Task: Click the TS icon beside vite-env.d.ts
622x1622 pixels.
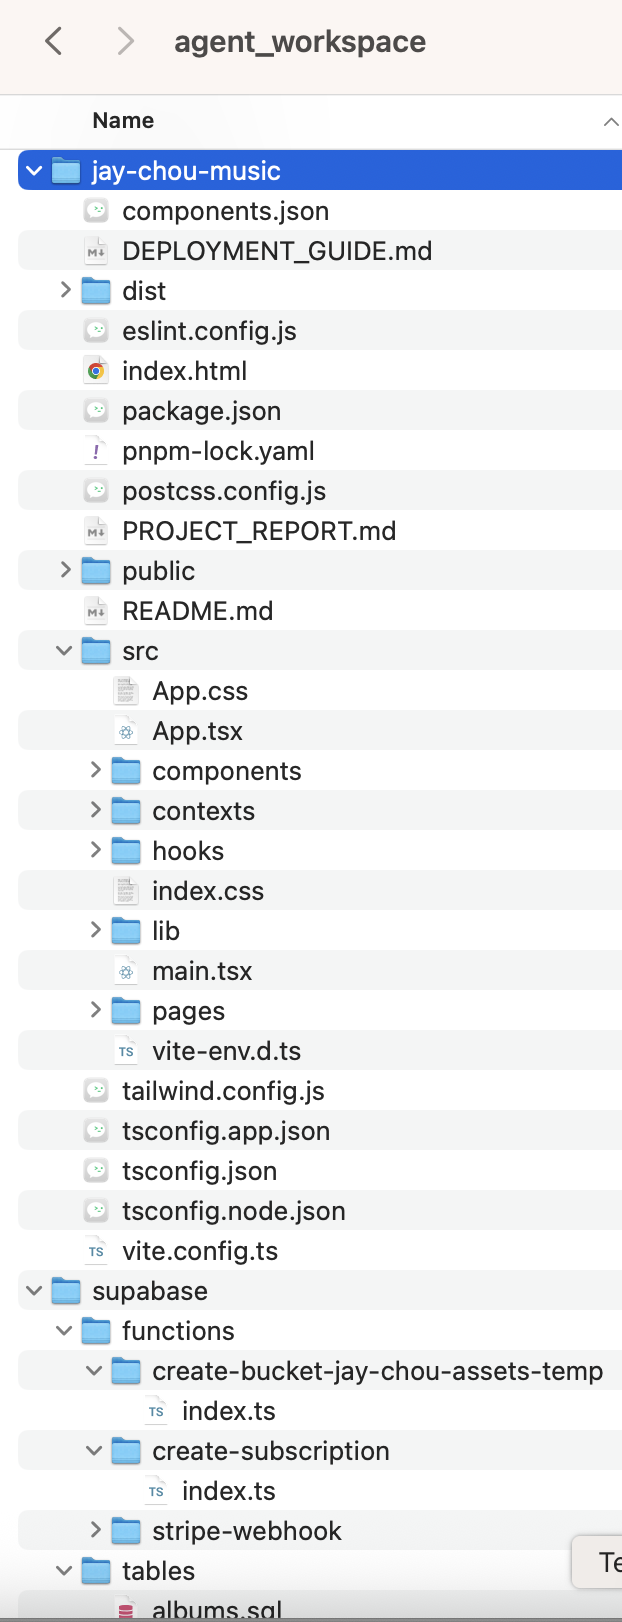Action: tap(126, 1051)
